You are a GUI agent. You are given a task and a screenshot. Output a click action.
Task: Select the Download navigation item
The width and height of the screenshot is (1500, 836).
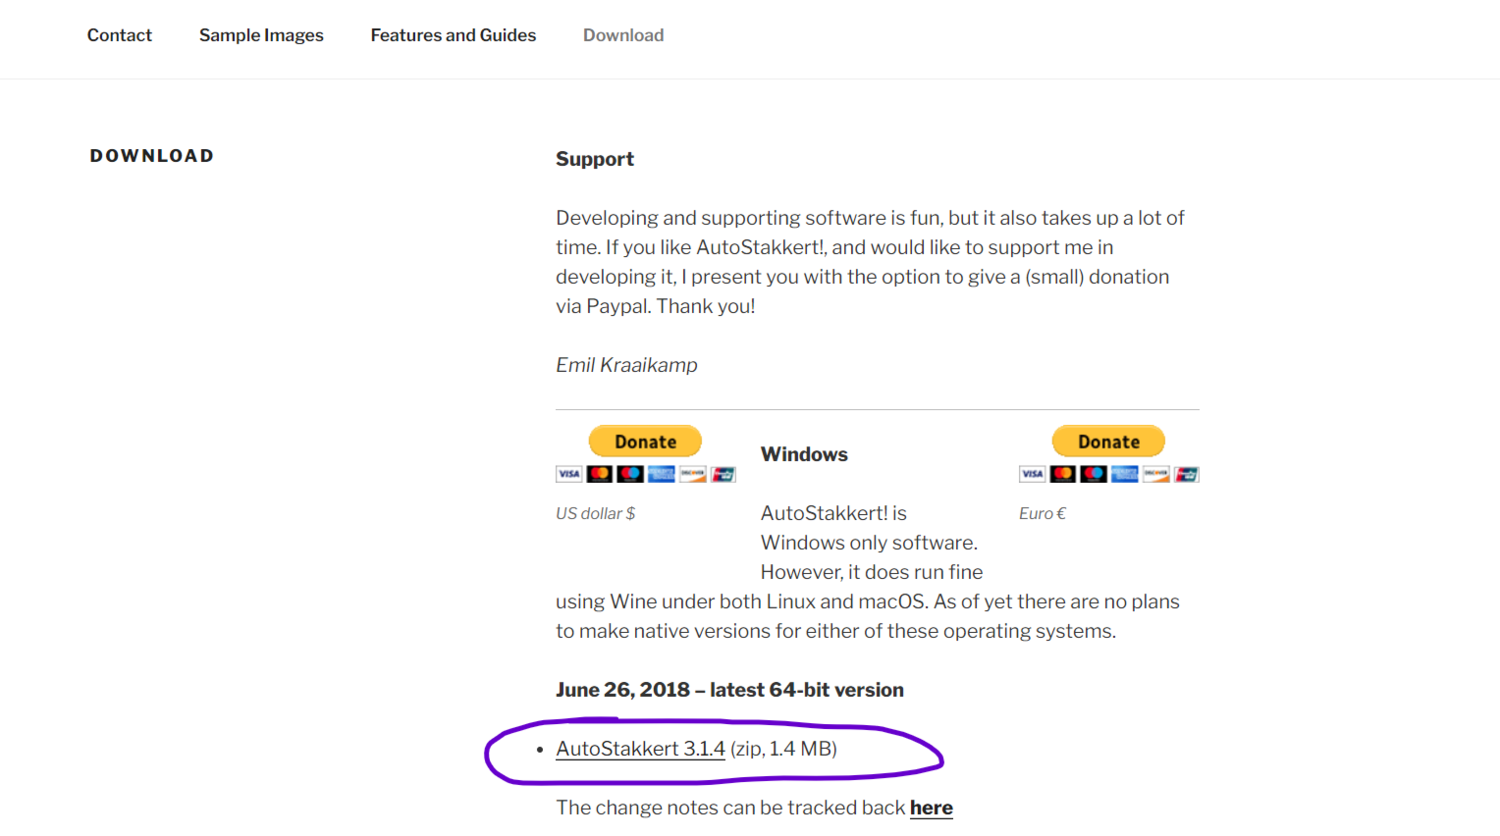(623, 35)
